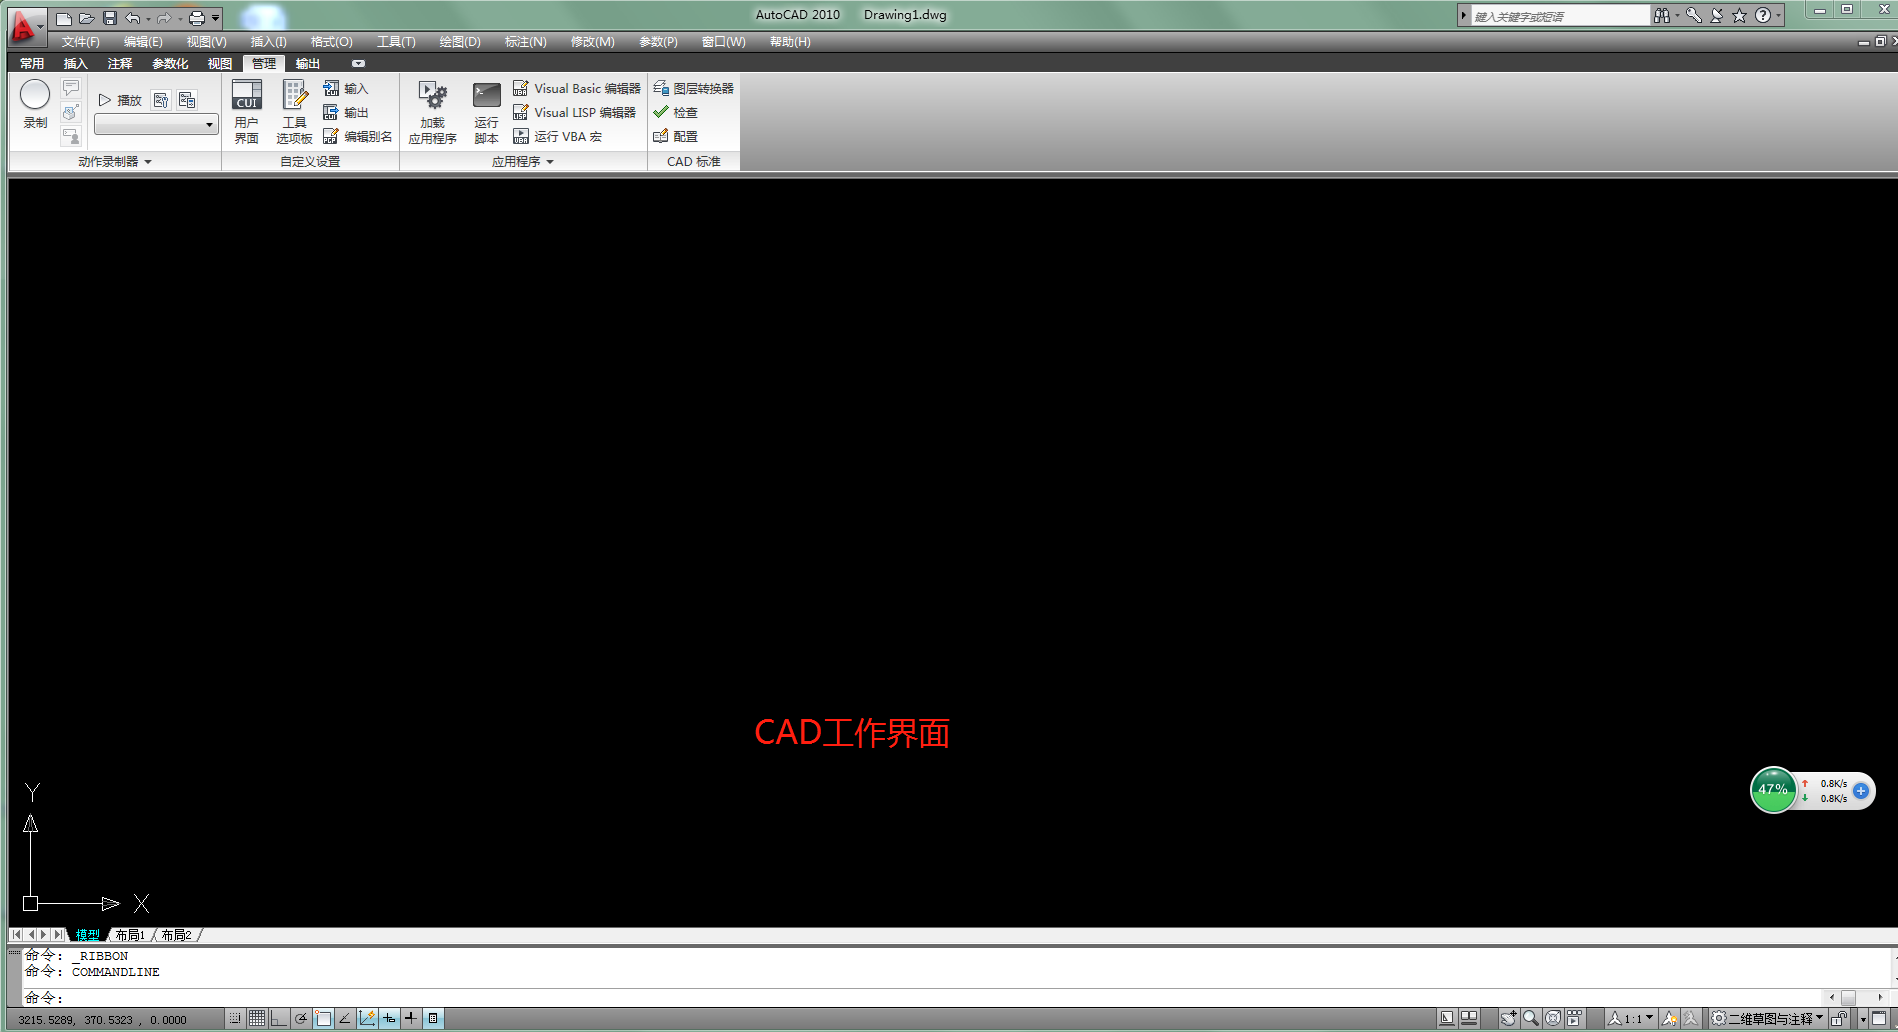Image resolution: width=1898 pixels, height=1032 pixels.
Task: Toggle Polar tracking in status bar
Action: [301, 1018]
